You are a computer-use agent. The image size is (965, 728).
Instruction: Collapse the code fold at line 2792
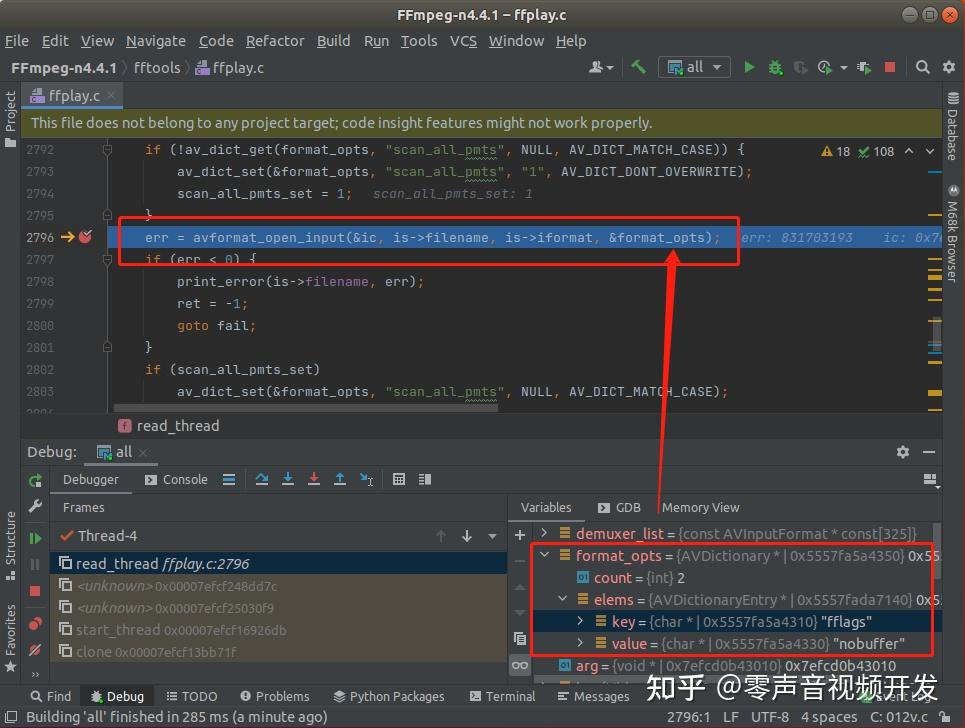point(107,150)
